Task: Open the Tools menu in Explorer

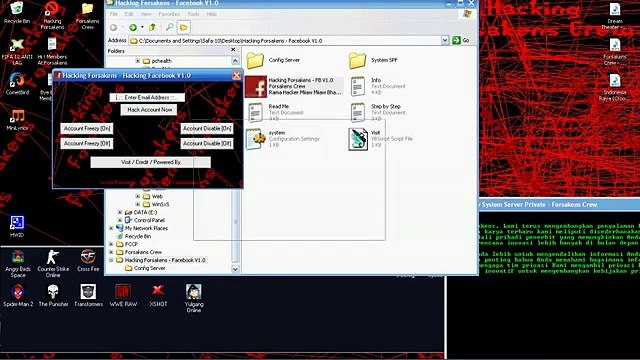Action: pyautogui.click(x=193, y=14)
